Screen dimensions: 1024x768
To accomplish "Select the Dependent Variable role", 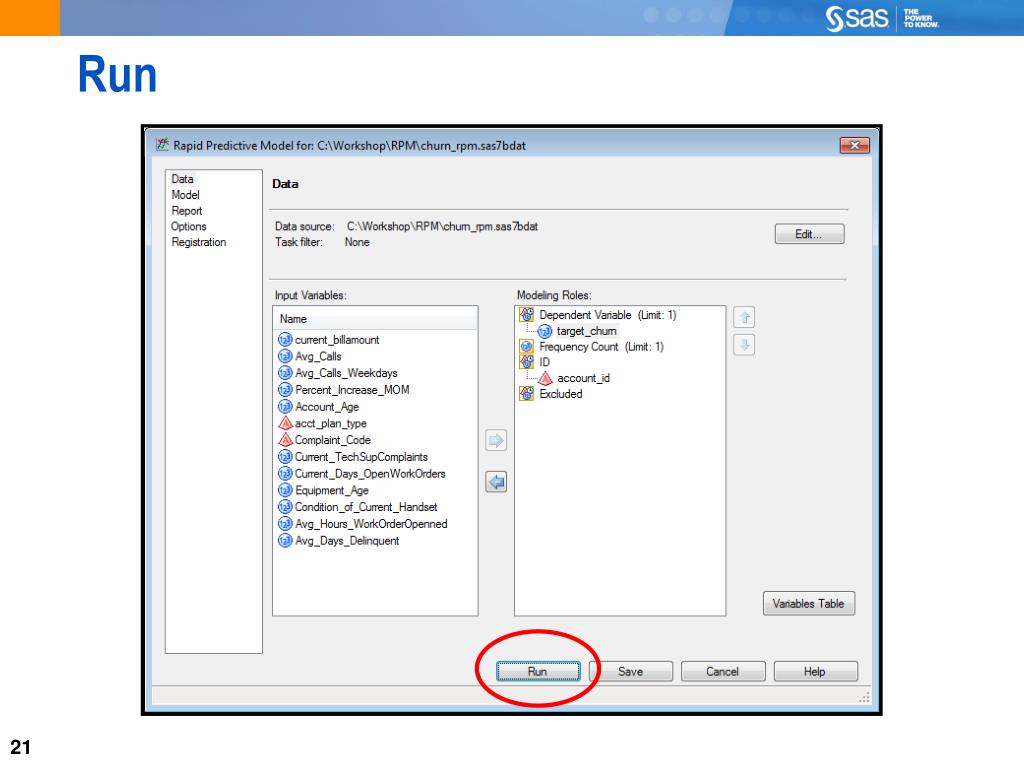I will (x=608, y=315).
